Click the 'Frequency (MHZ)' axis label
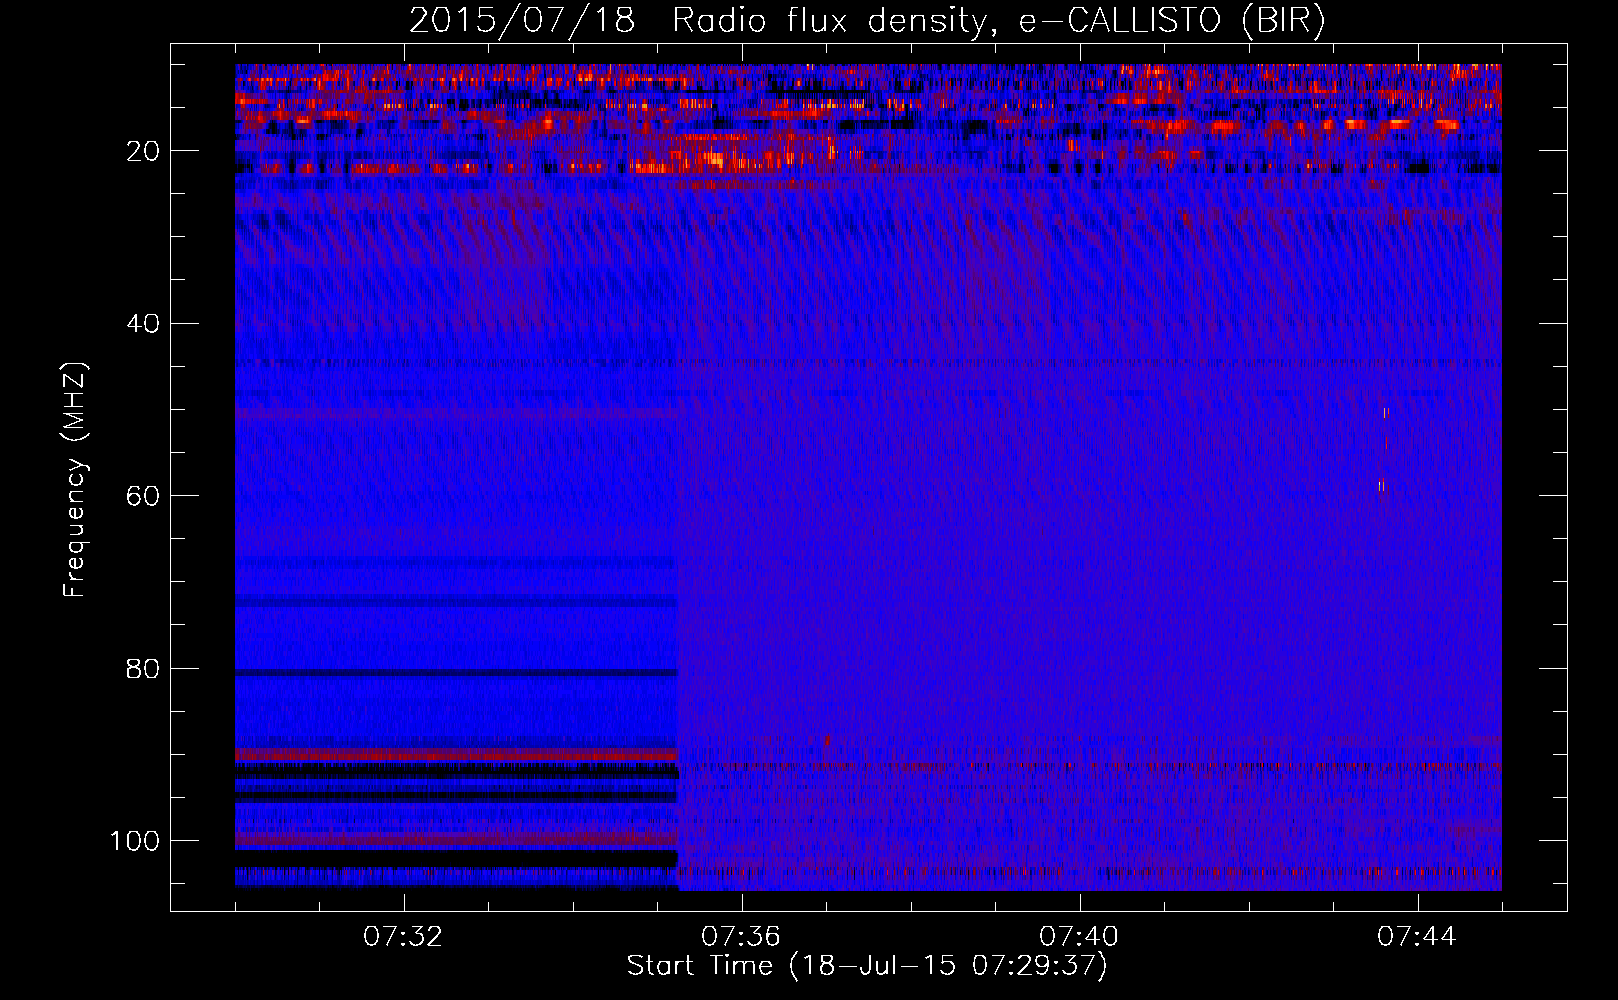The image size is (1618, 1000). tap(75, 479)
